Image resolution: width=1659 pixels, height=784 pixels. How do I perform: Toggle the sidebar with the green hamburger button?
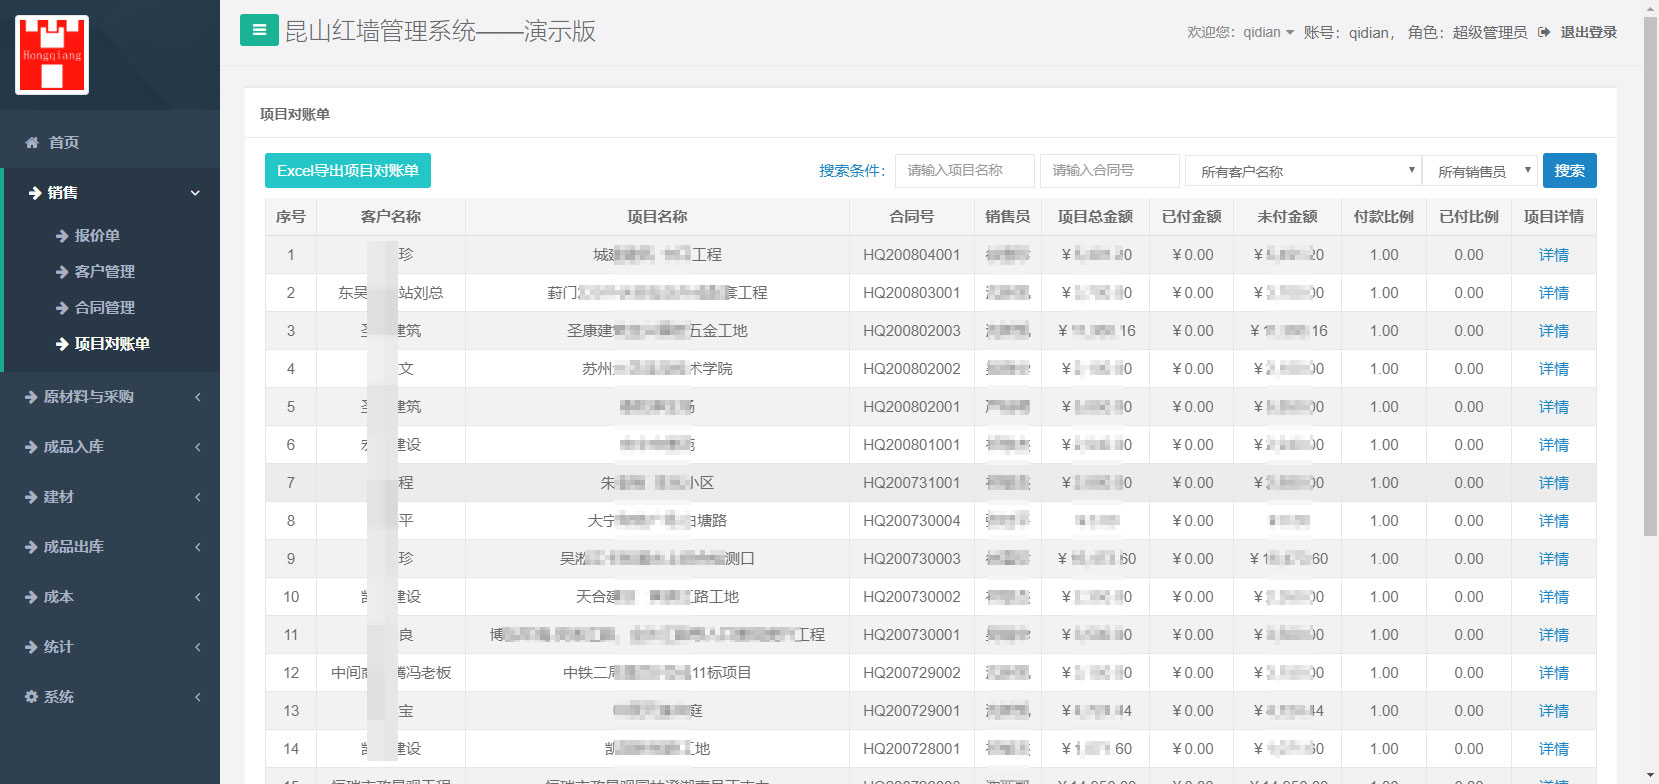click(x=259, y=30)
